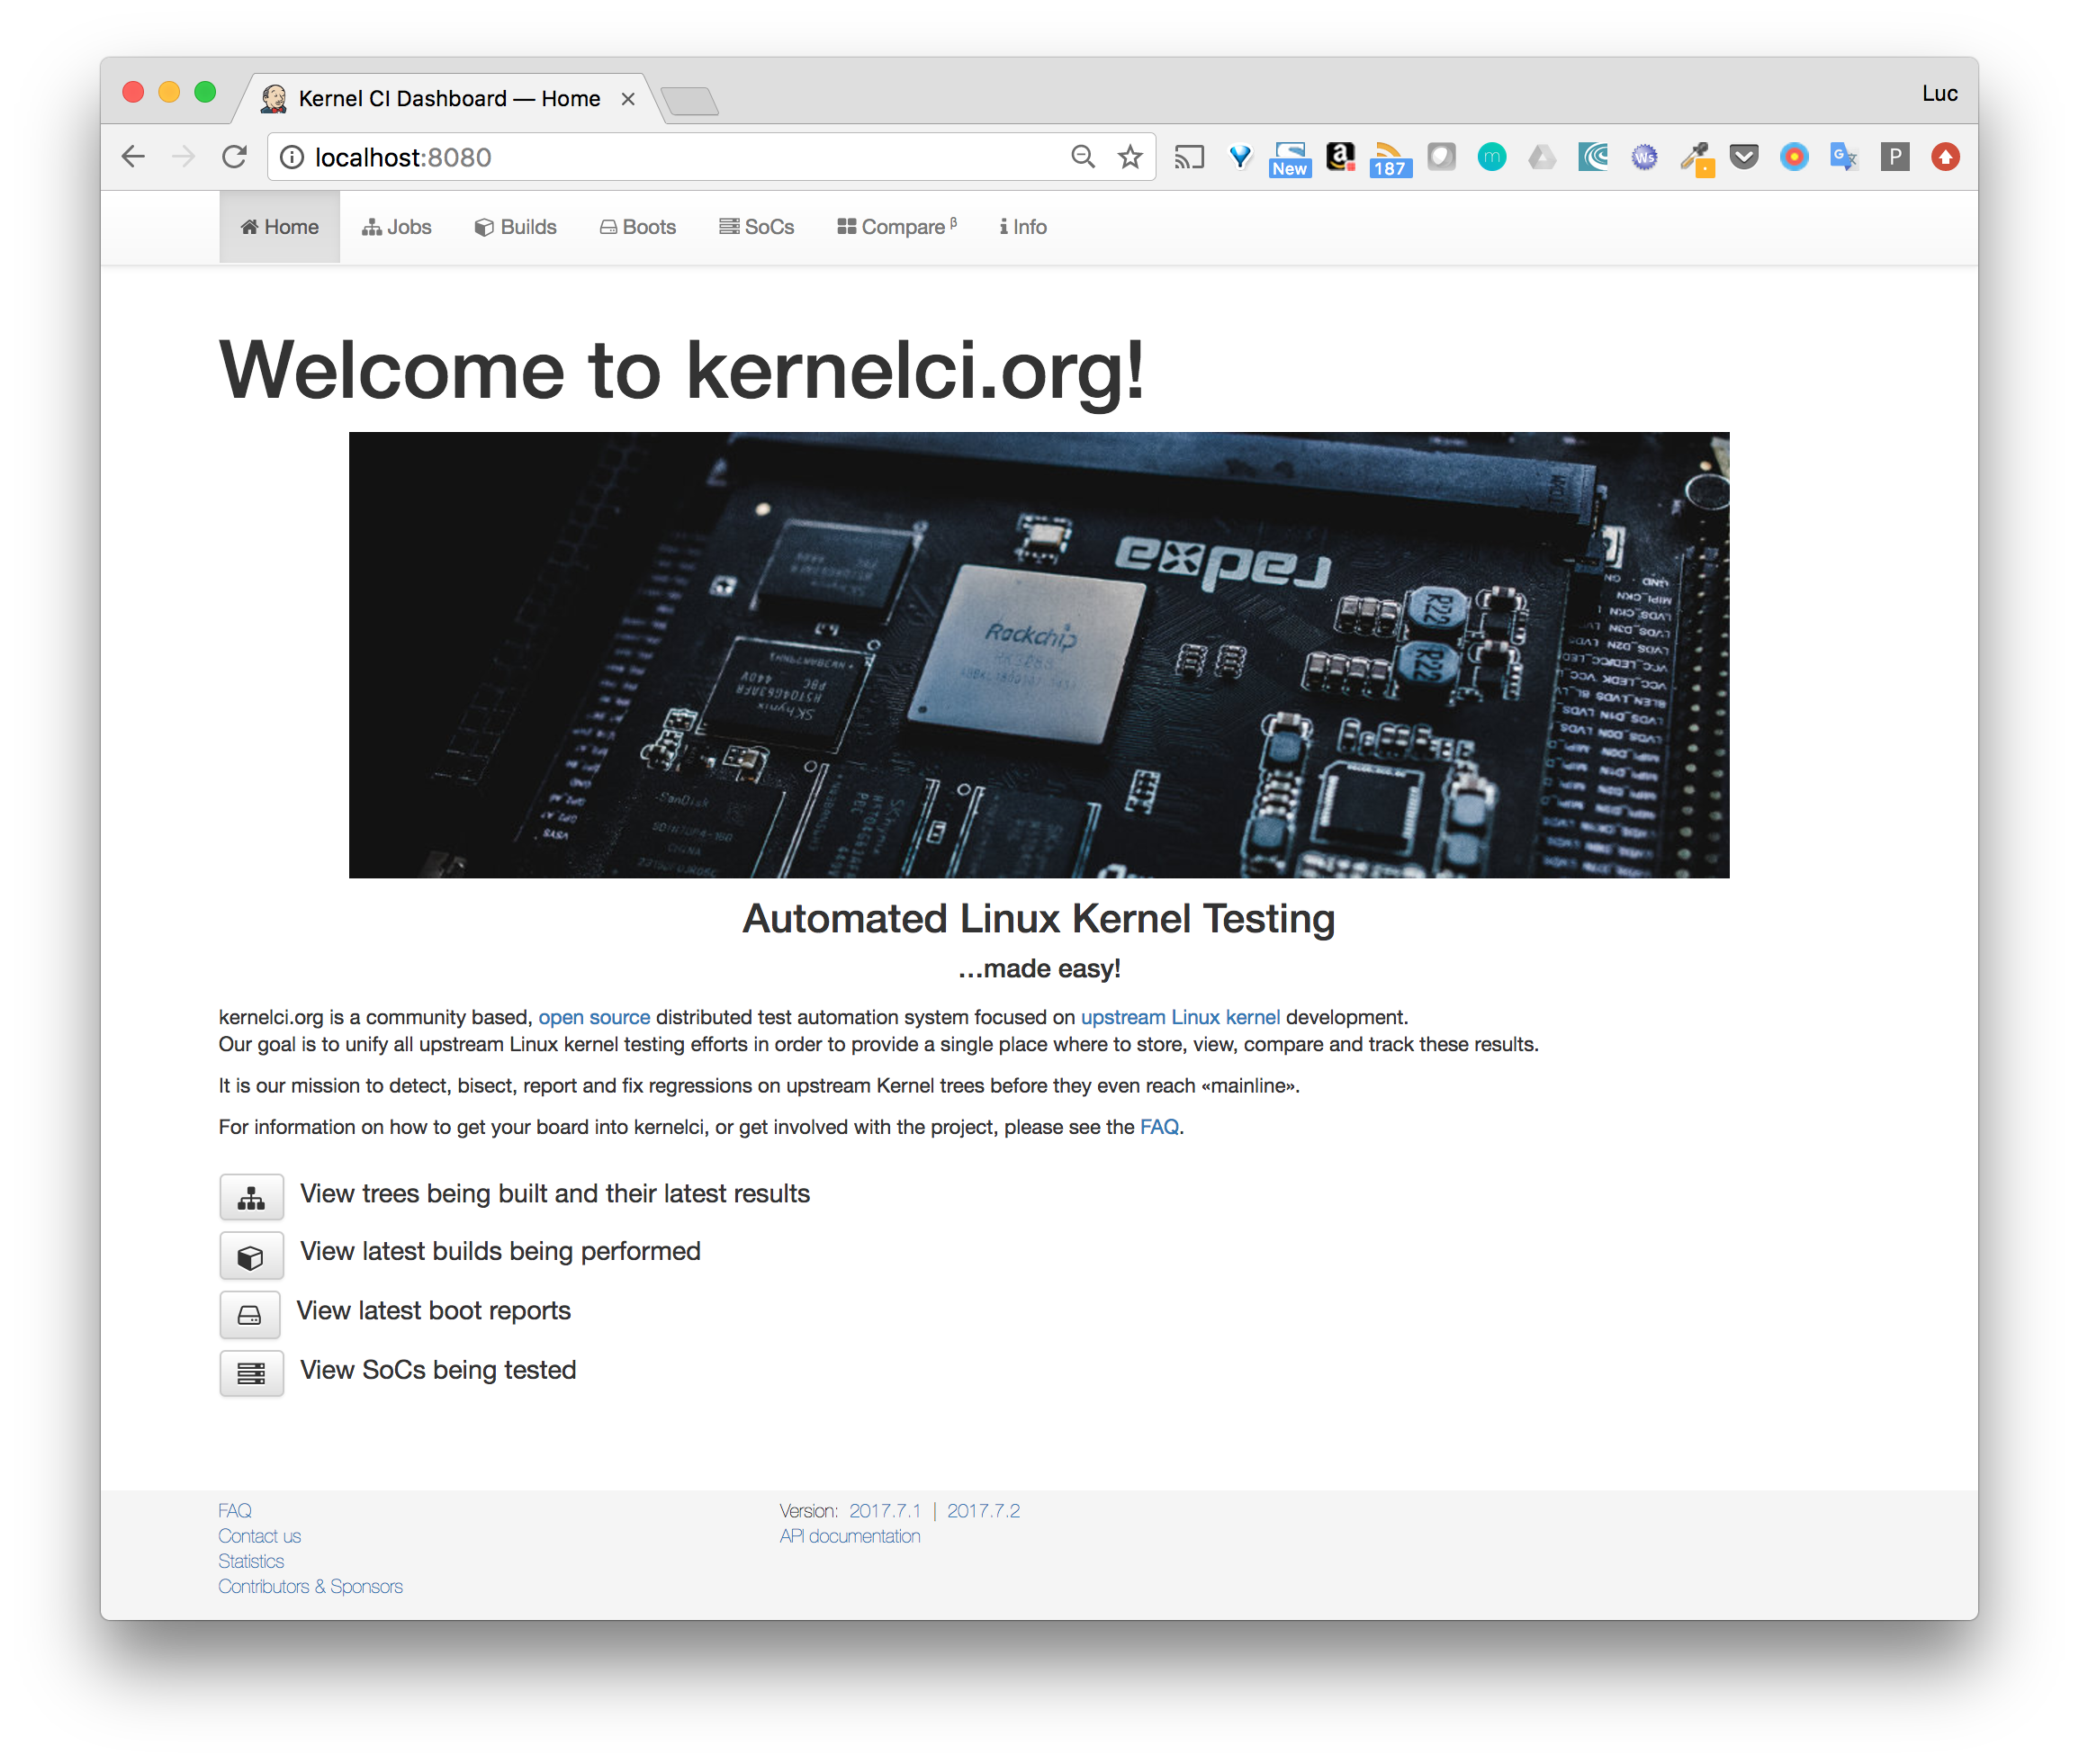Go to the Builds navigation item
This screenshot has height=1764, width=2079.
[516, 227]
